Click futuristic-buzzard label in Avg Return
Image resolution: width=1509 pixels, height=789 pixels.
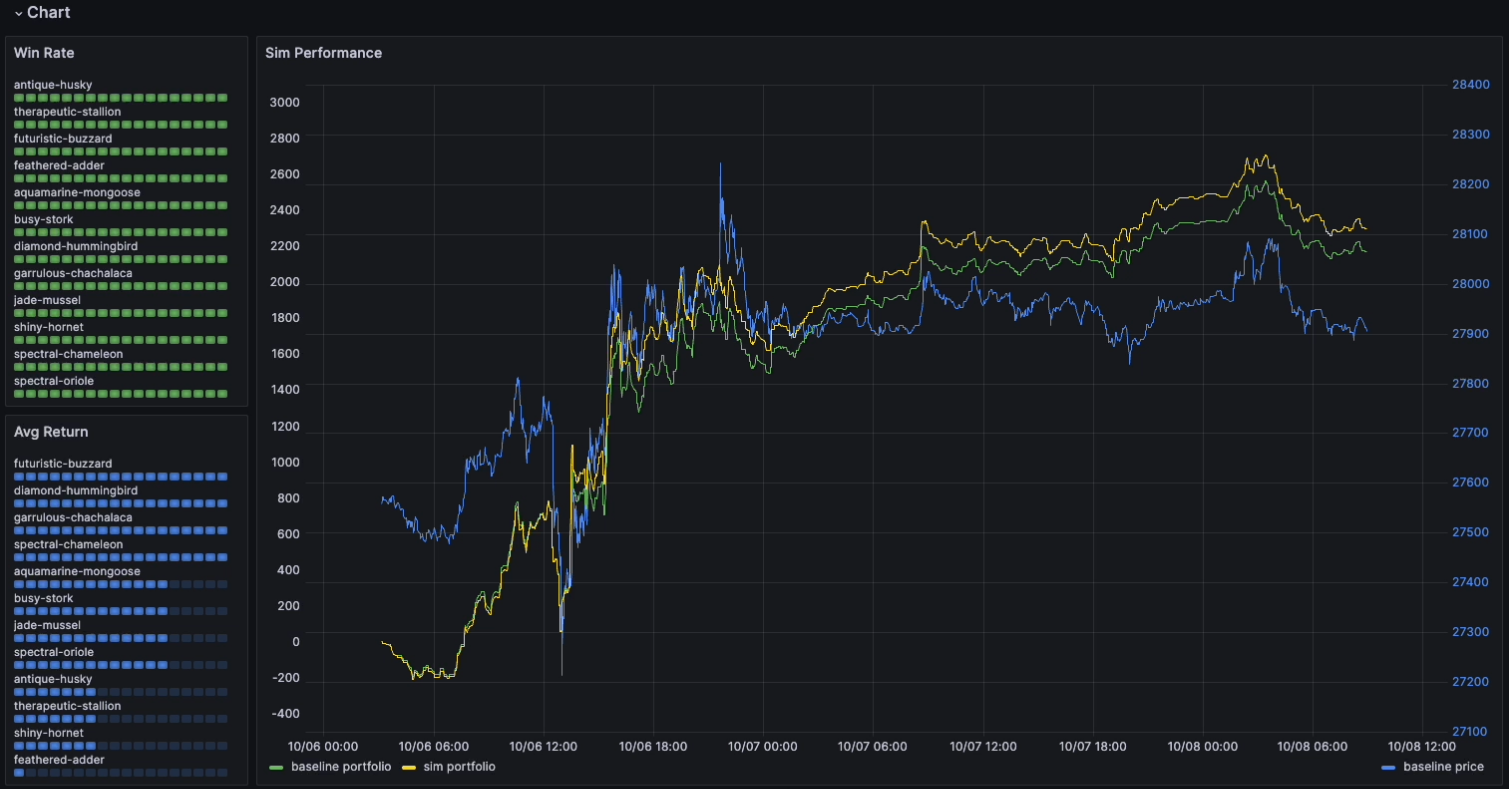point(63,464)
